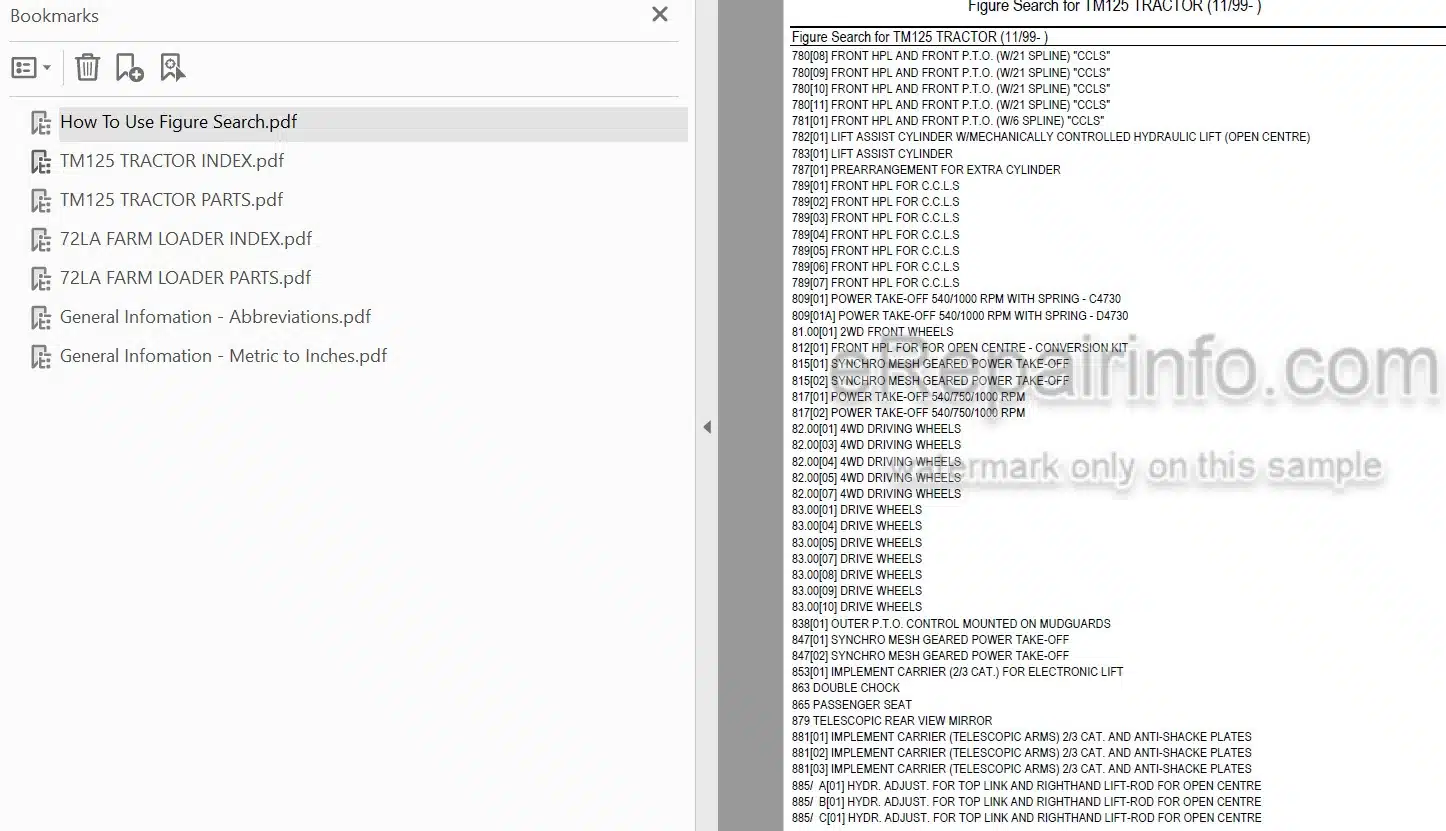The image size is (1446, 831).
Task: Find the current bookmark
Action: 172,68
